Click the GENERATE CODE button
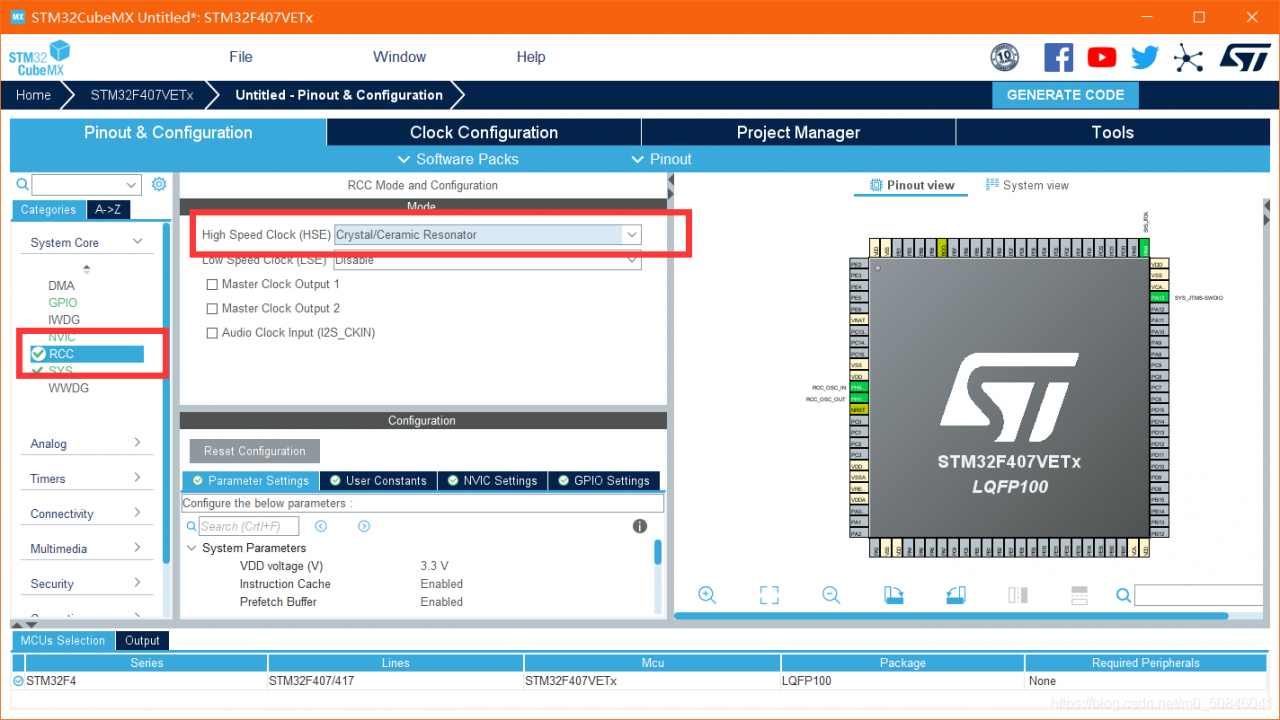This screenshot has height=720, width=1280. [1065, 95]
